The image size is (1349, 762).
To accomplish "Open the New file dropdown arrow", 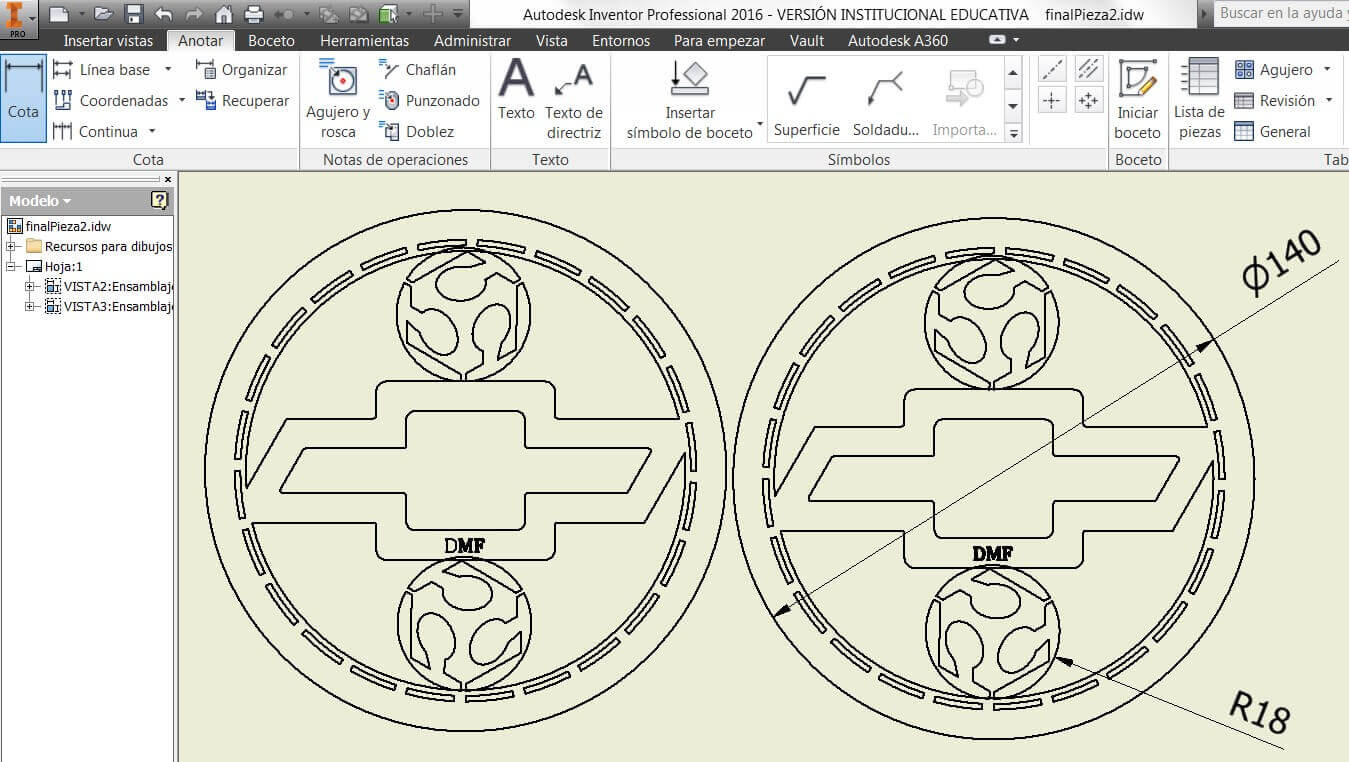I will click(x=80, y=15).
